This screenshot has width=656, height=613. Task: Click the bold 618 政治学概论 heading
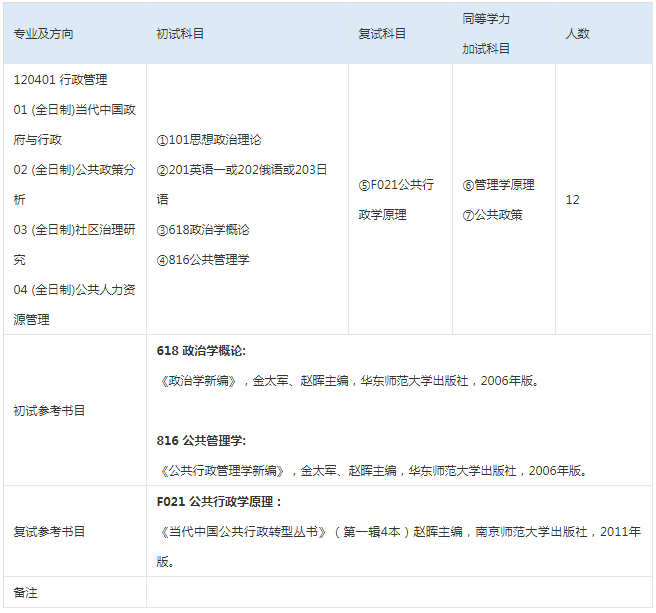201,351
